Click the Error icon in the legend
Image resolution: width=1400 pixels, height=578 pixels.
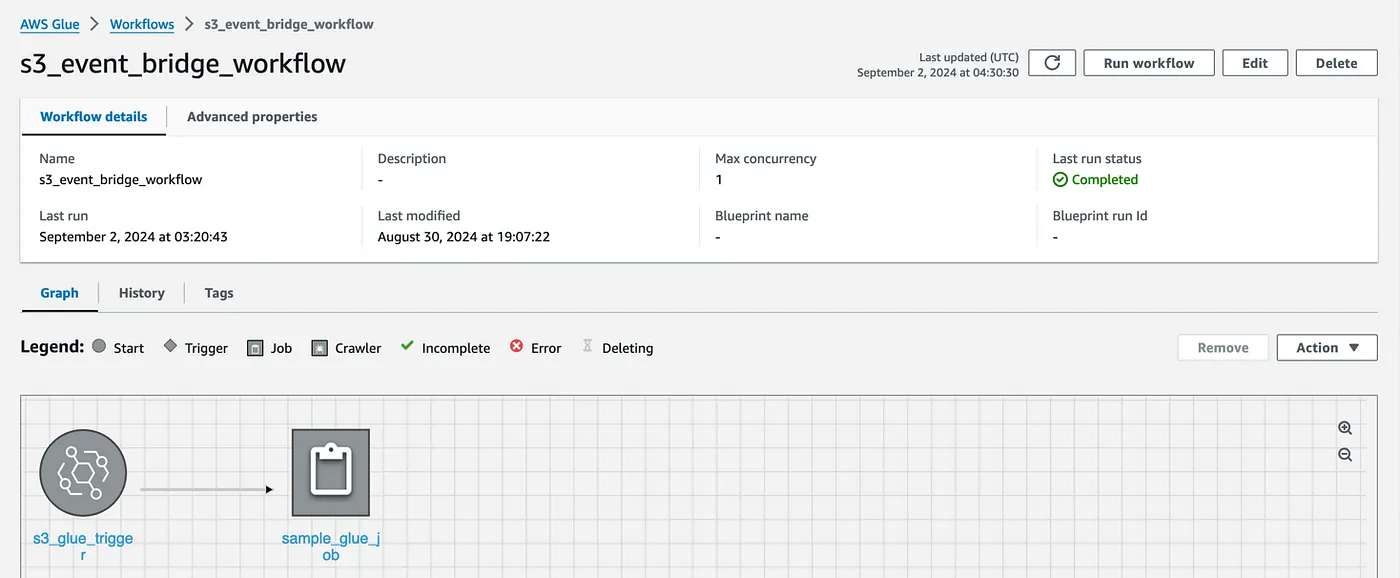515,347
